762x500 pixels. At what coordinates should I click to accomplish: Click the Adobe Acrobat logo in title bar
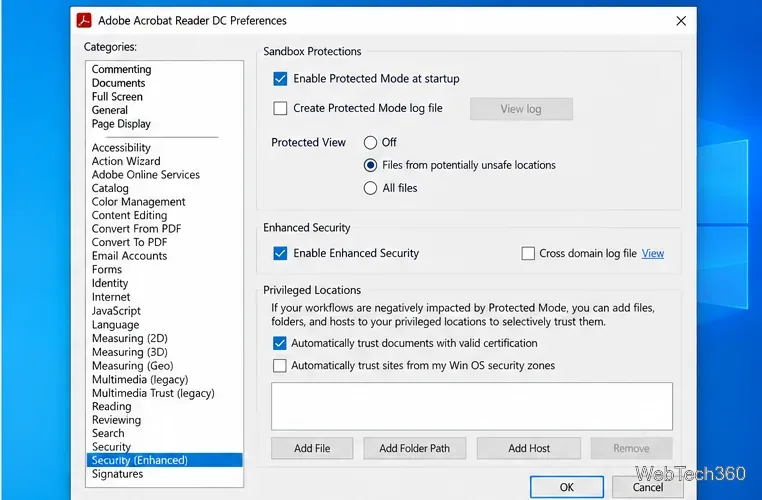click(84, 20)
